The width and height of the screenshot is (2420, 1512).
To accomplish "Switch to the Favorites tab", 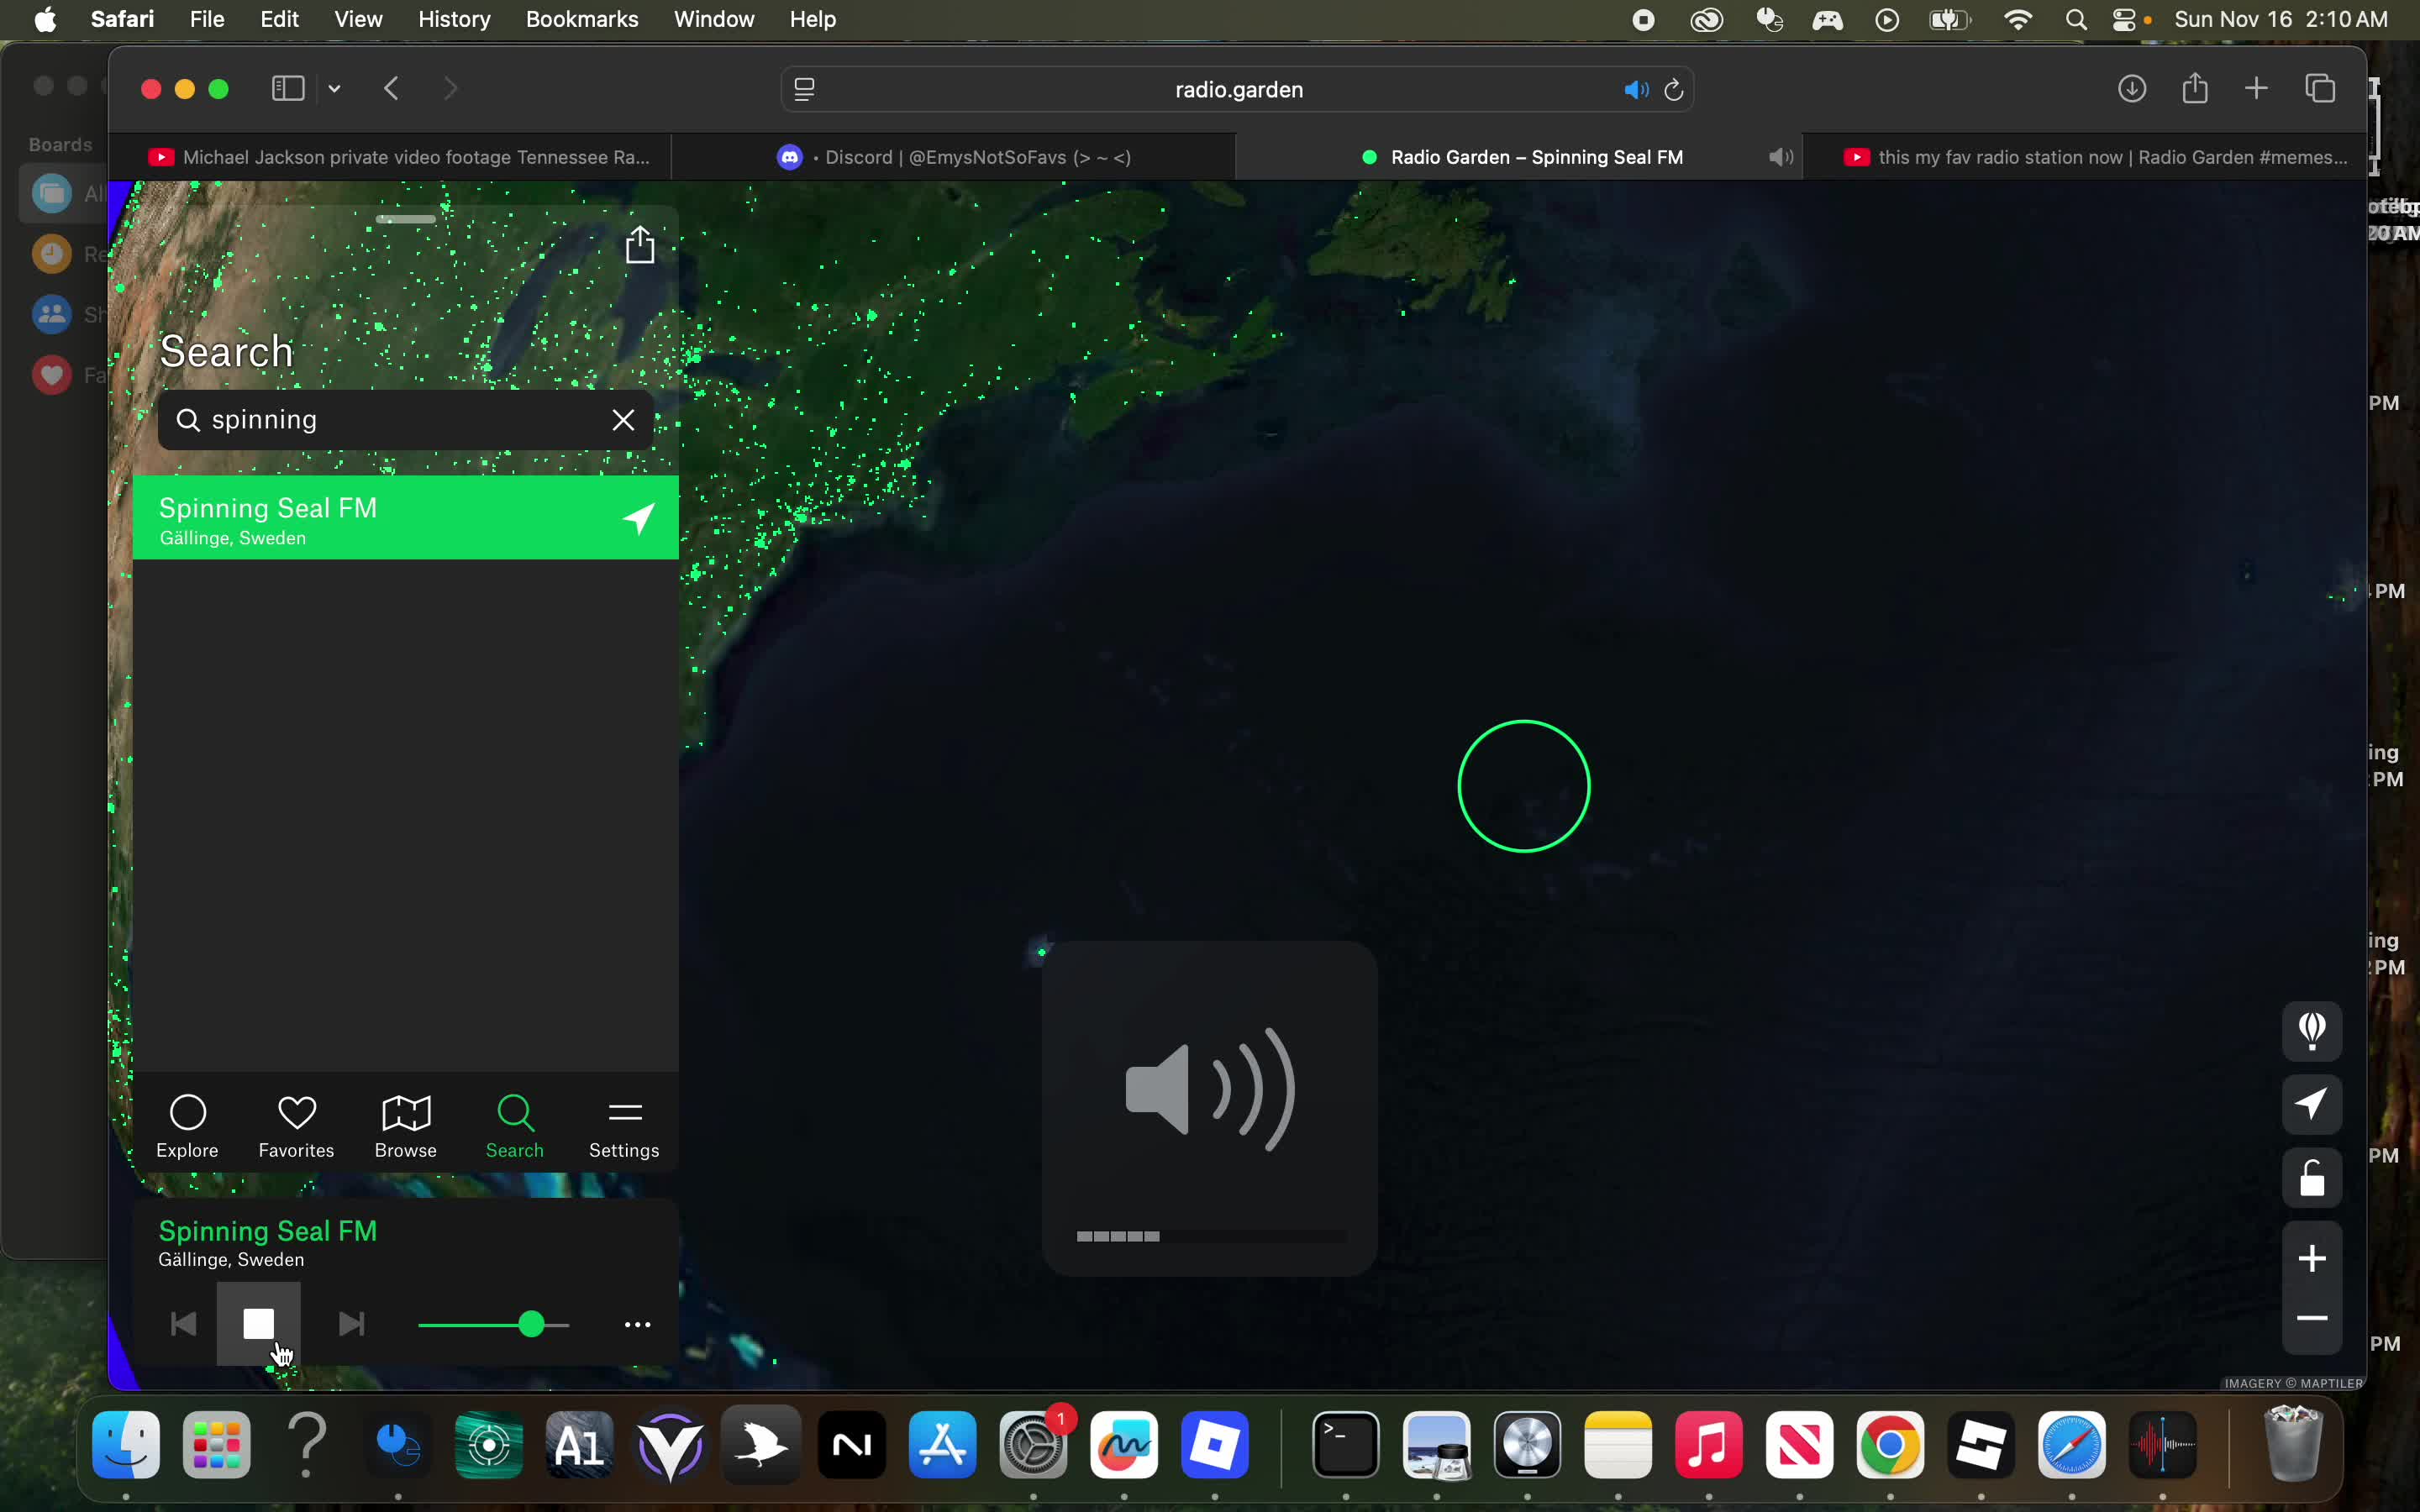I will click(x=296, y=1126).
